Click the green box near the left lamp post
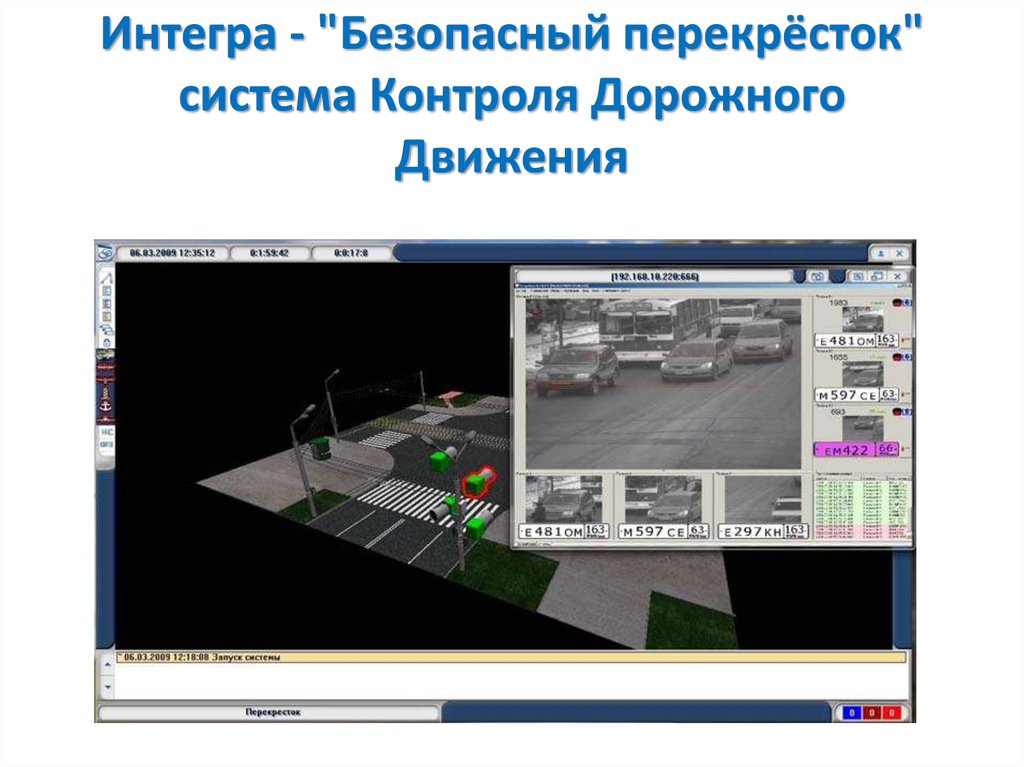Viewport: 1024px width, 767px height. tap(319, 448)
